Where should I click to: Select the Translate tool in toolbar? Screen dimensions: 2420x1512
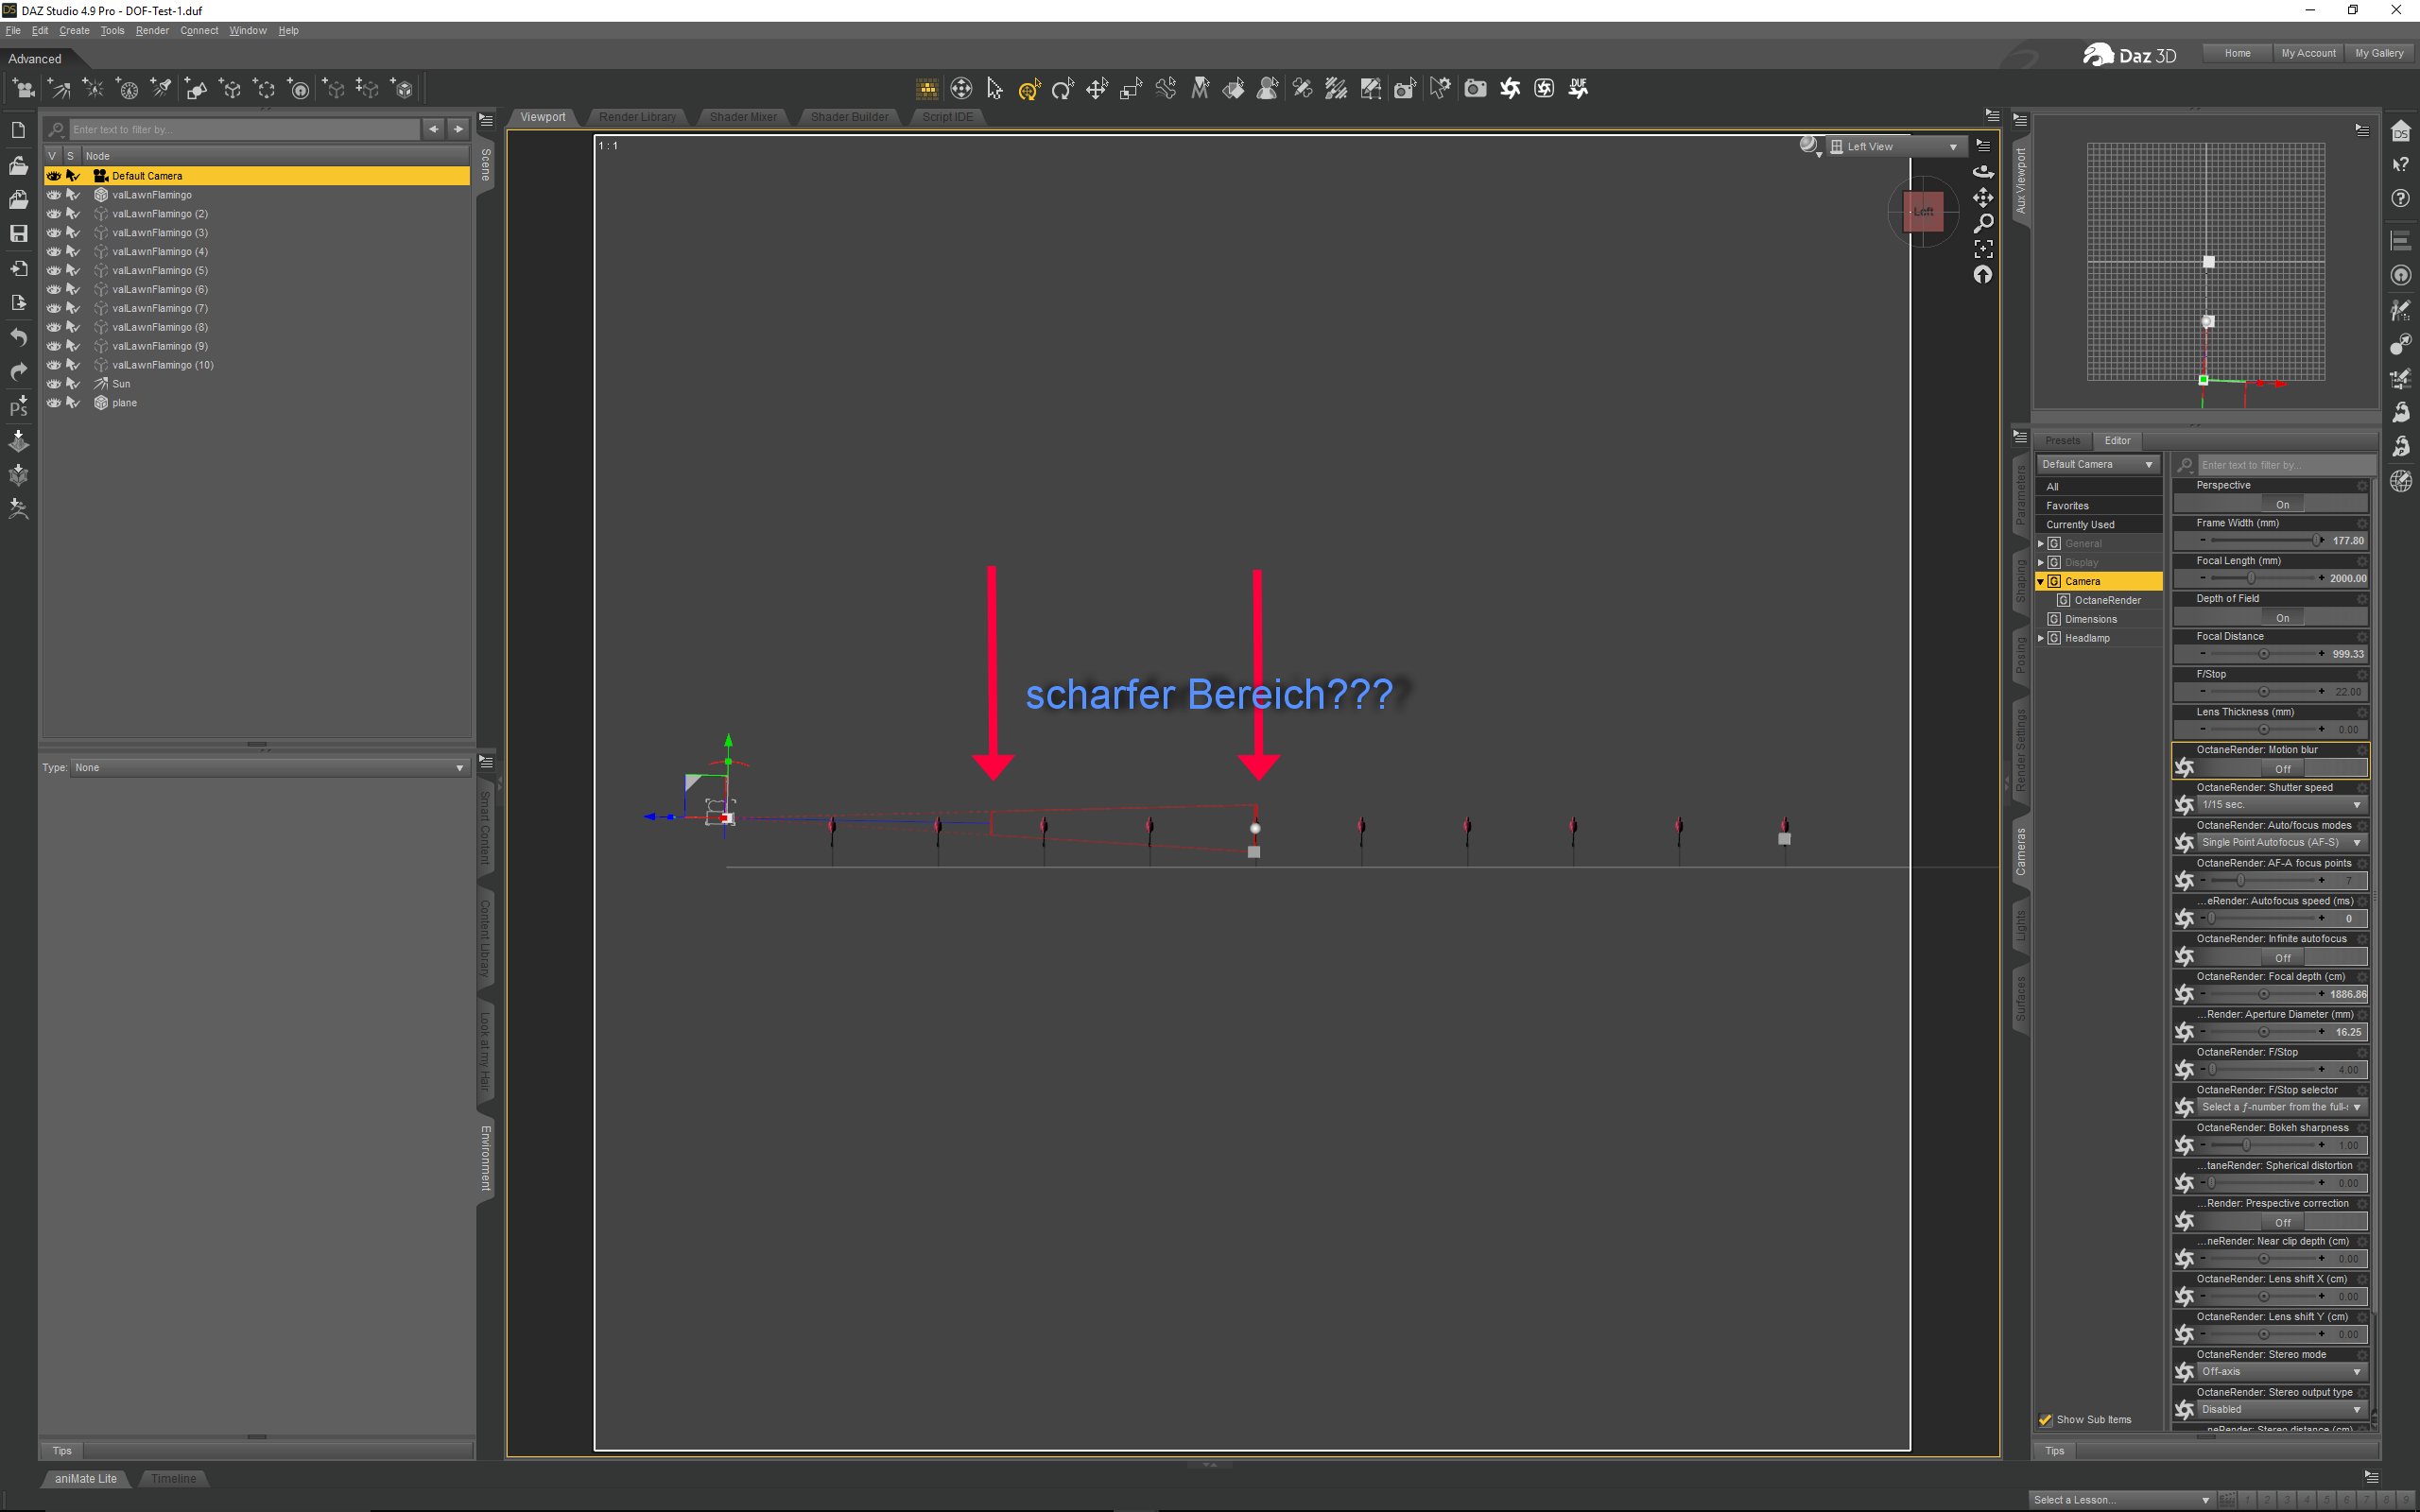1097,89
